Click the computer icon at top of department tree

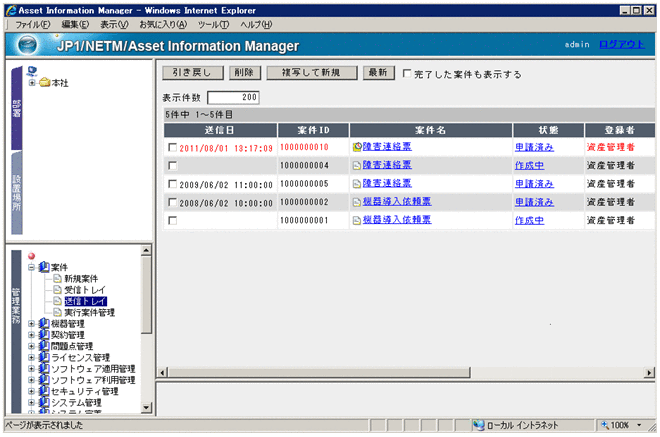(x=32, y=71)
